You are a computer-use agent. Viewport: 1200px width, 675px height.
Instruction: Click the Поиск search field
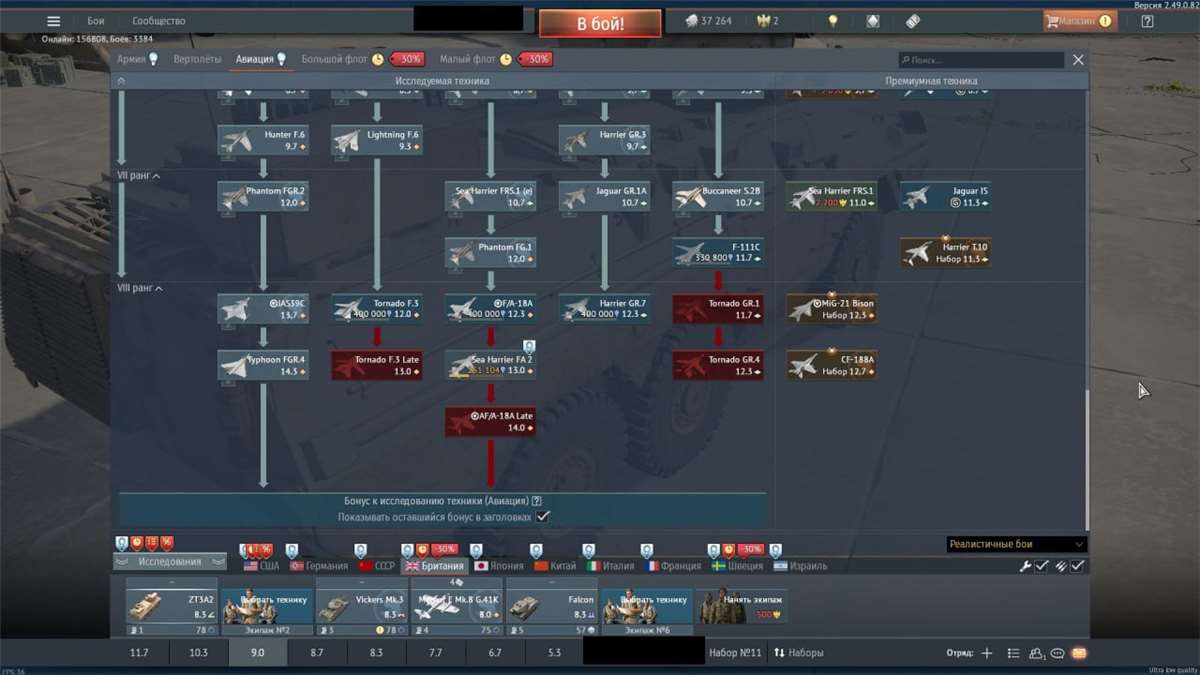980,60
